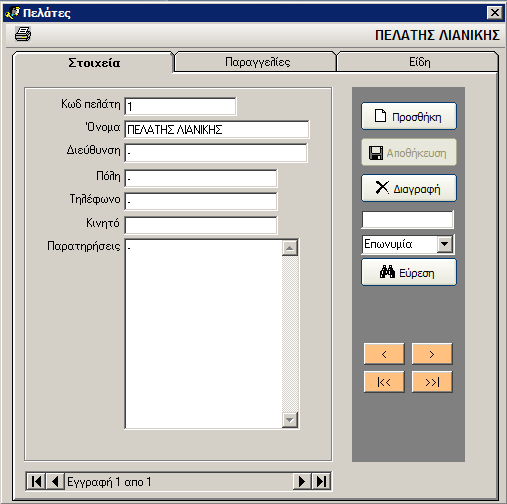Screen dimensions: 507x504
Task: Click the Αποθήκευση save button
Action: [x=409, y=153]
